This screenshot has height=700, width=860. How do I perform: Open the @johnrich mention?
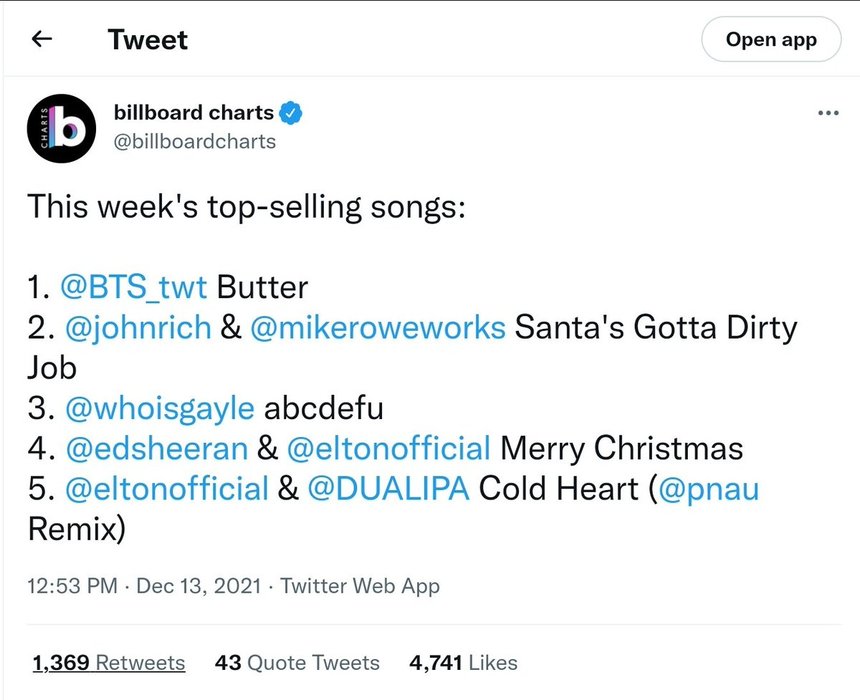coord(138,327)
